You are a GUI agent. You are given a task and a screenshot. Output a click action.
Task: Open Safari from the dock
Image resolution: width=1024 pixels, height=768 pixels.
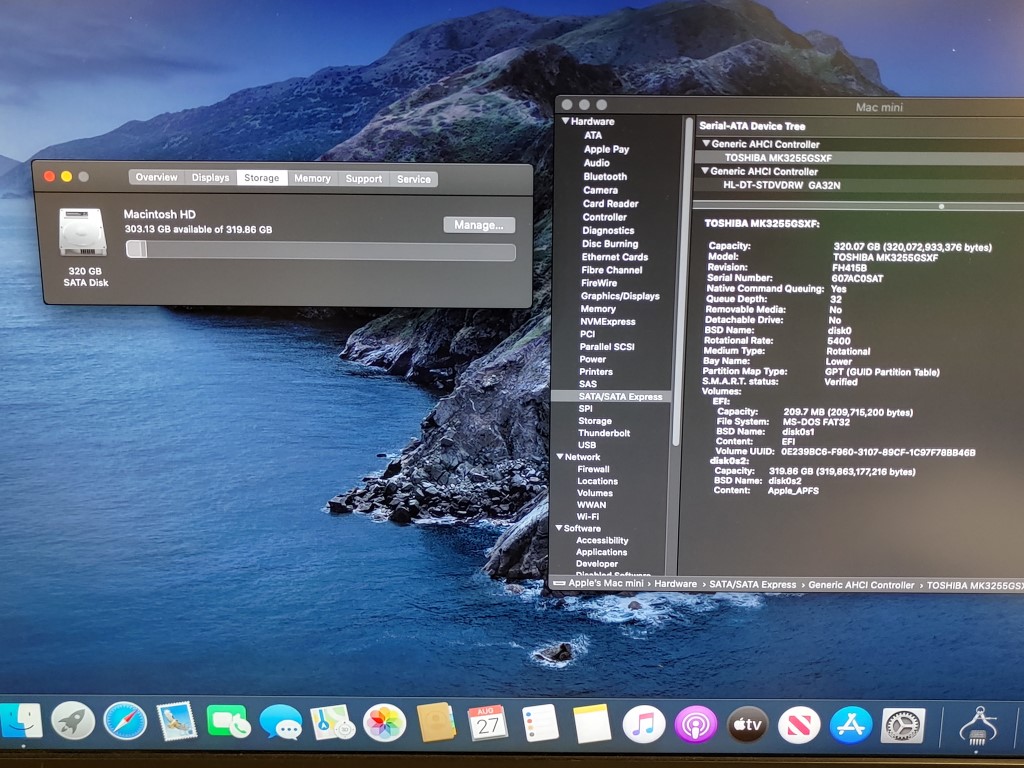125,721
